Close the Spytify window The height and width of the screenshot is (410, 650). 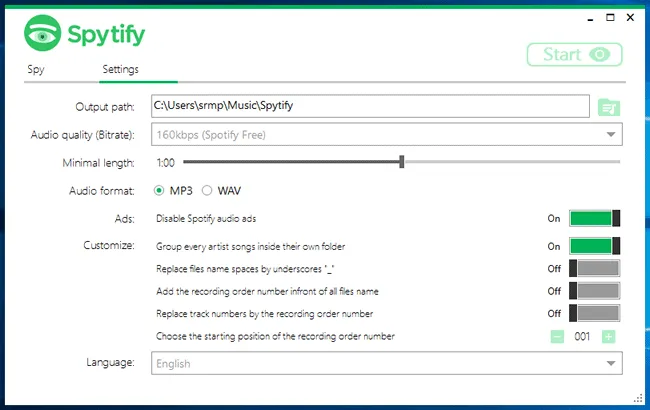tap(630, 17)
